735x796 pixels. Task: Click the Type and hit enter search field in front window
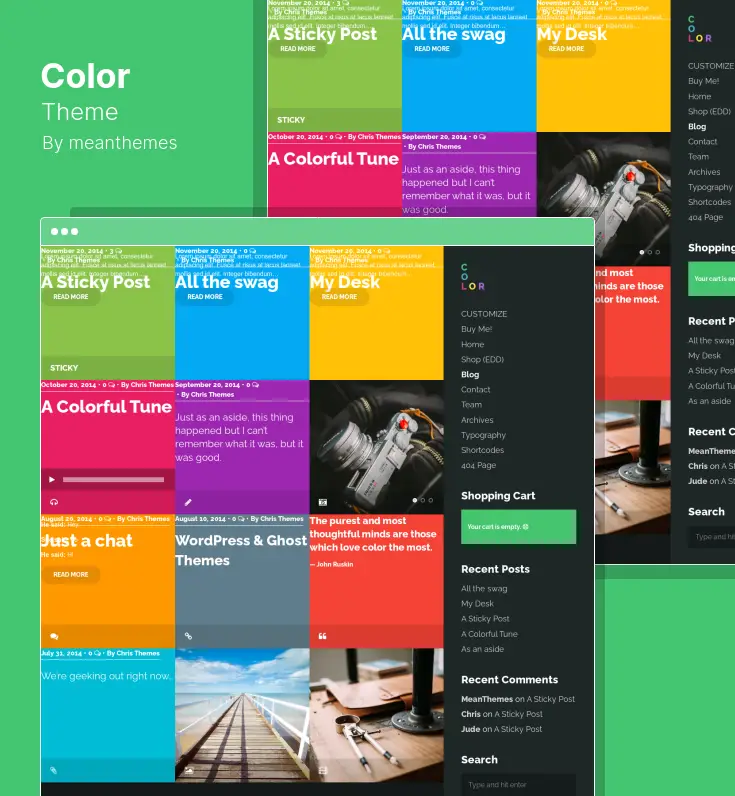pos(518,785)
